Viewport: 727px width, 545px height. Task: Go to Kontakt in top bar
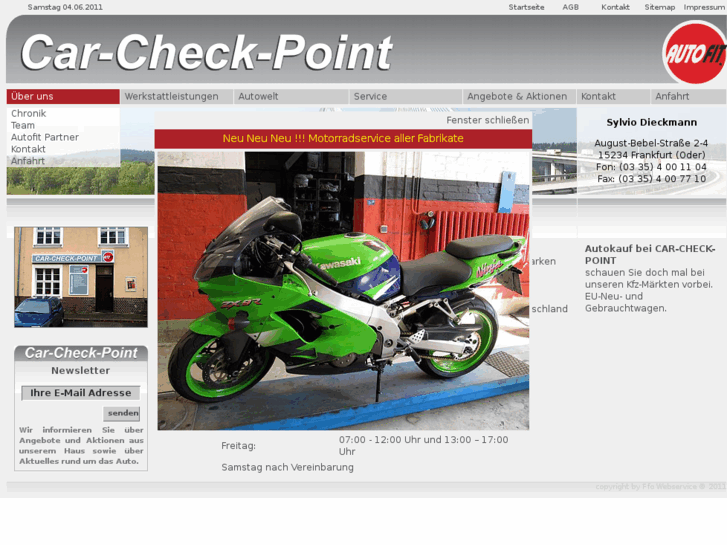[x=615, y=7]
